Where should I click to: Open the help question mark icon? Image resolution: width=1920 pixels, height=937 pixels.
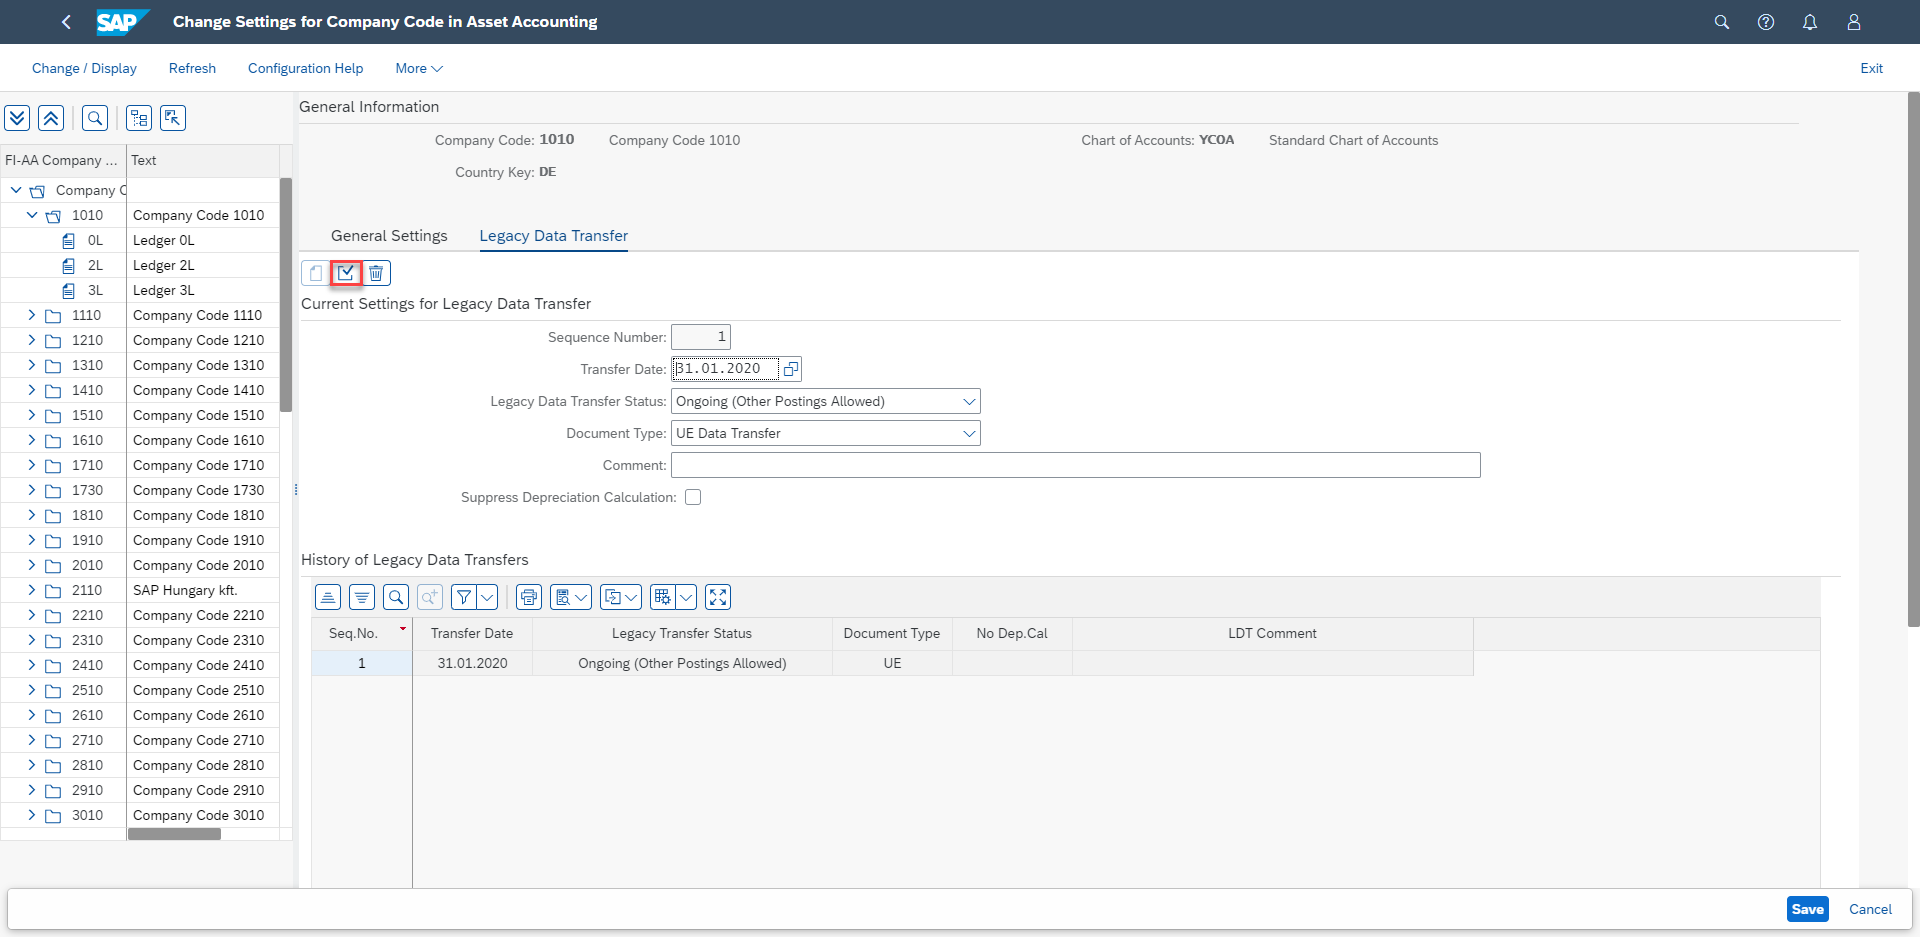click(1766, 22)
